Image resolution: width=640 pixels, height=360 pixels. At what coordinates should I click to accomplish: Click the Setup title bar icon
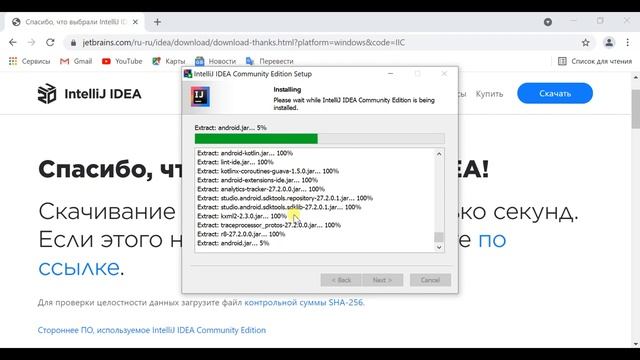188,74
